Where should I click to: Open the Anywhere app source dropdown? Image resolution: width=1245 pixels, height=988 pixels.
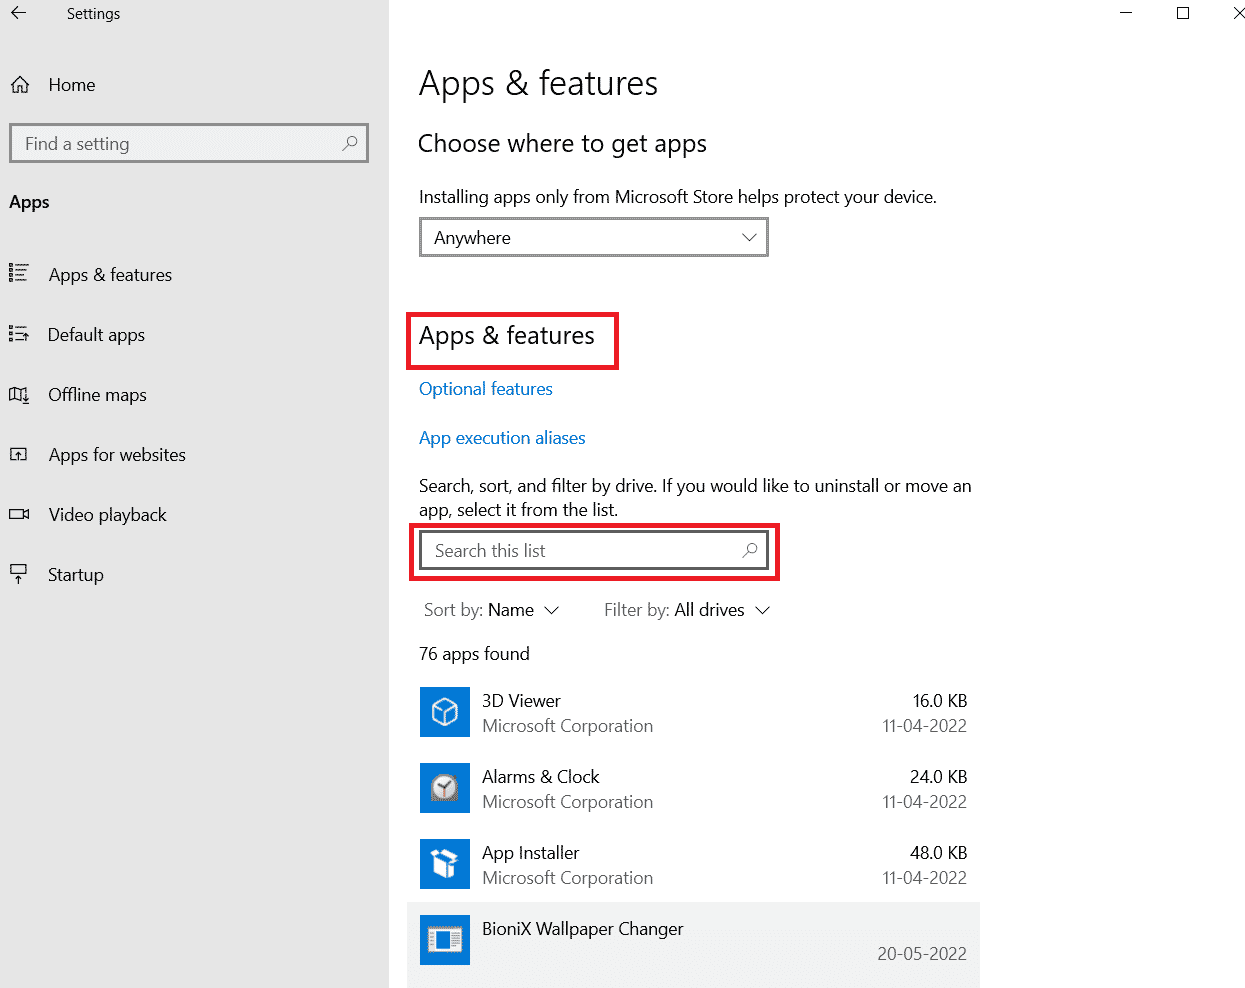click(593, 238)
